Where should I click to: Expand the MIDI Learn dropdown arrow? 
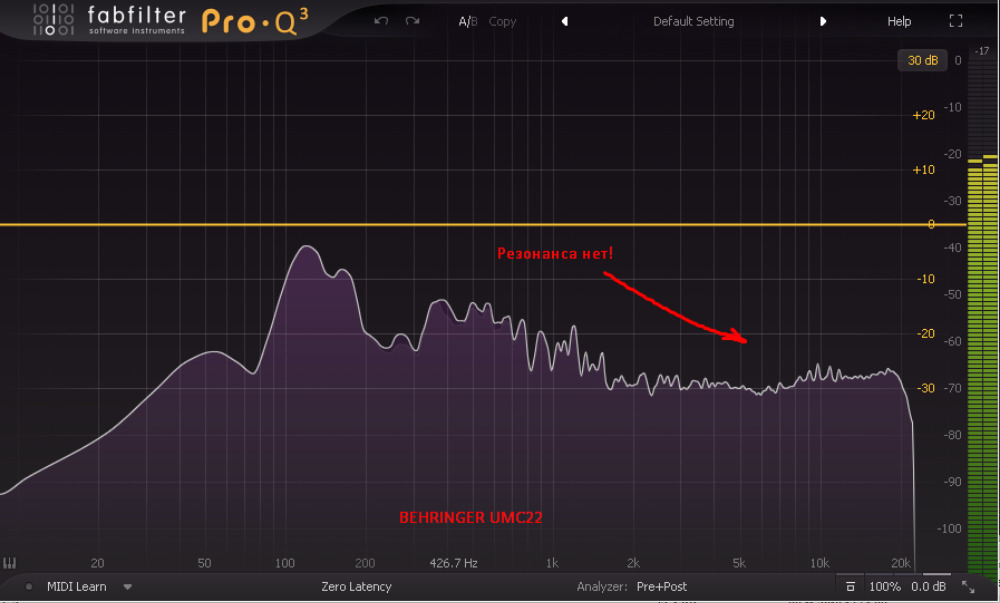[128, 586]
